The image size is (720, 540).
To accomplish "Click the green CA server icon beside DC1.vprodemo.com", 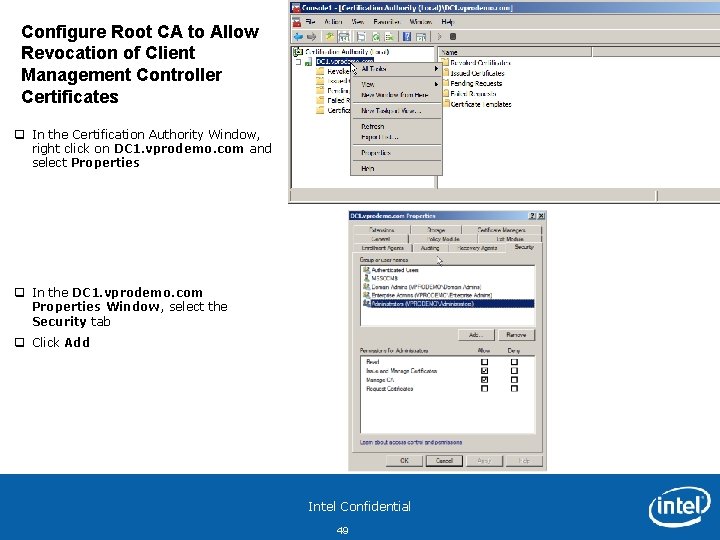I will (x=309, y=62).
